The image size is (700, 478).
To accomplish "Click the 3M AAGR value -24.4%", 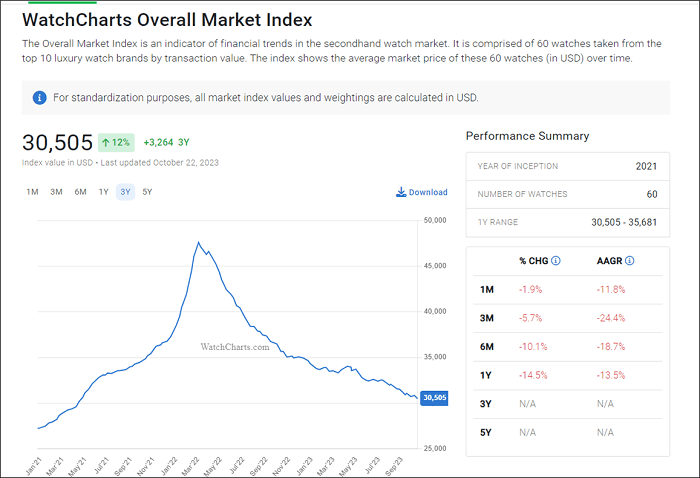I will pyautogui.click(x=611, y=318).
